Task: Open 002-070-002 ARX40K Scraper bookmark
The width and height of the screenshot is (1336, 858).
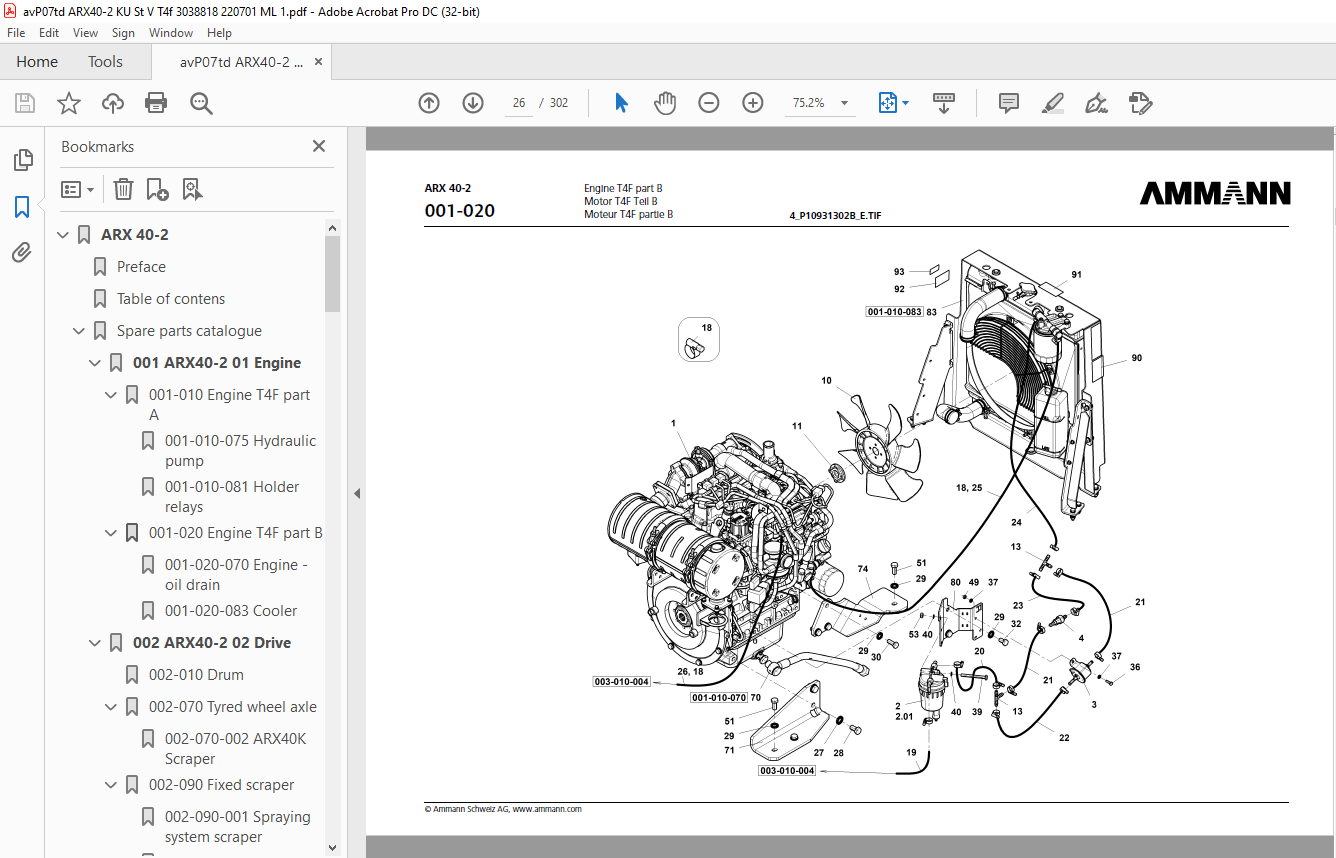Action: [235, 749]
